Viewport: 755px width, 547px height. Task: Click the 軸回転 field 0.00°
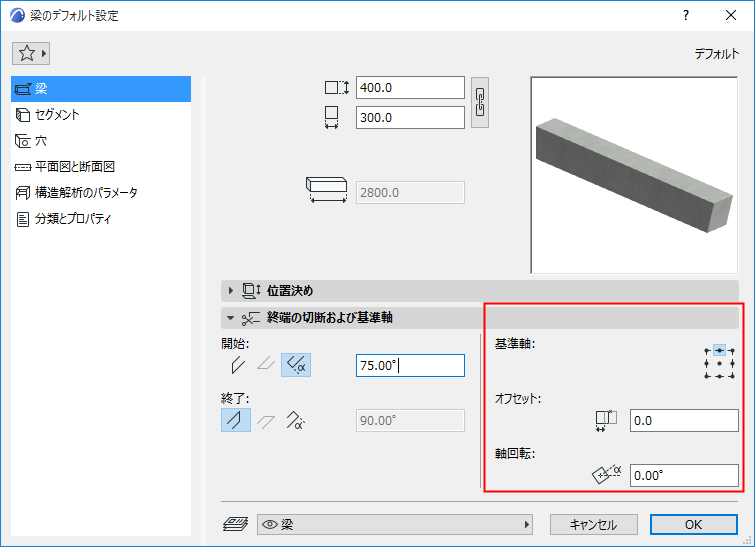point(684,475)
